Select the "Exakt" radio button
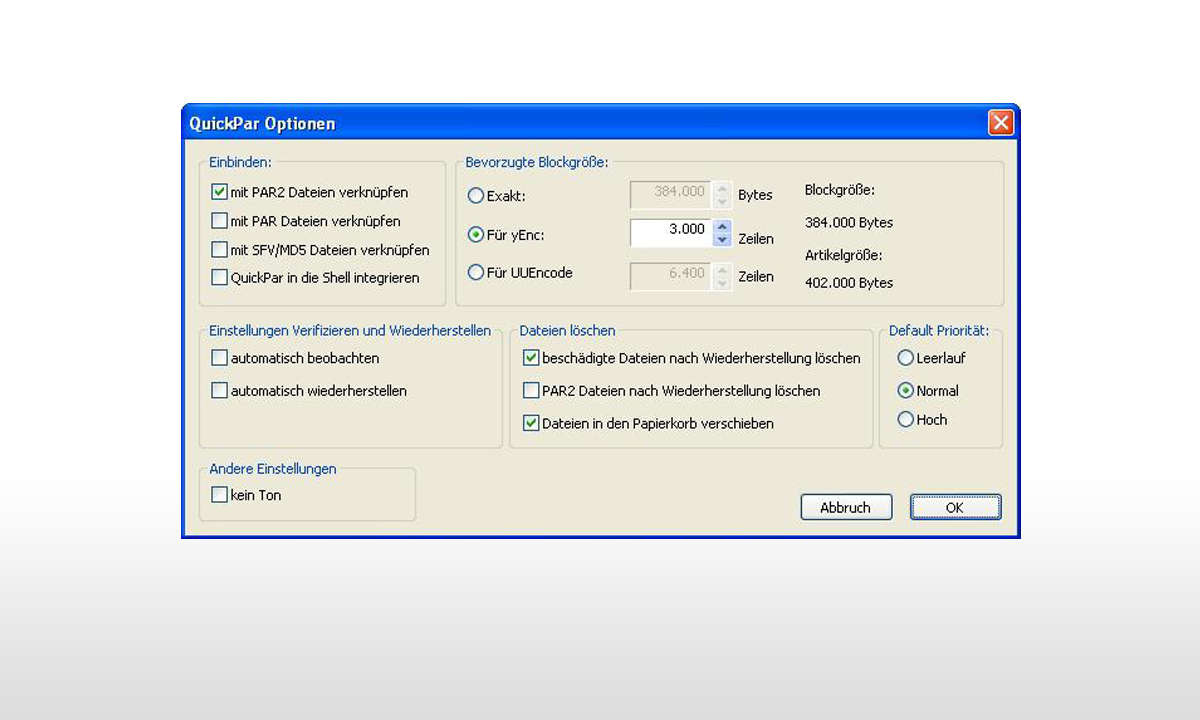 [476, 196]
